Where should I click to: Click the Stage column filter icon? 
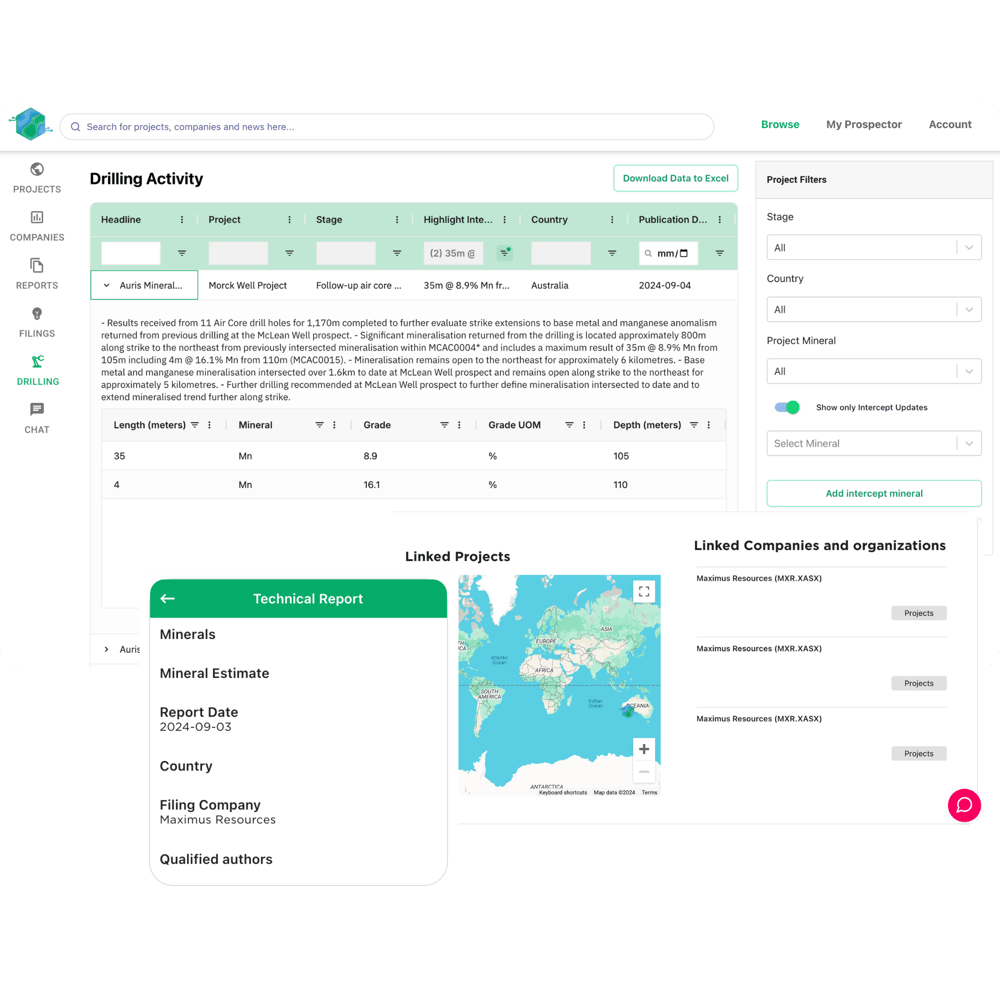coord(396,253)
